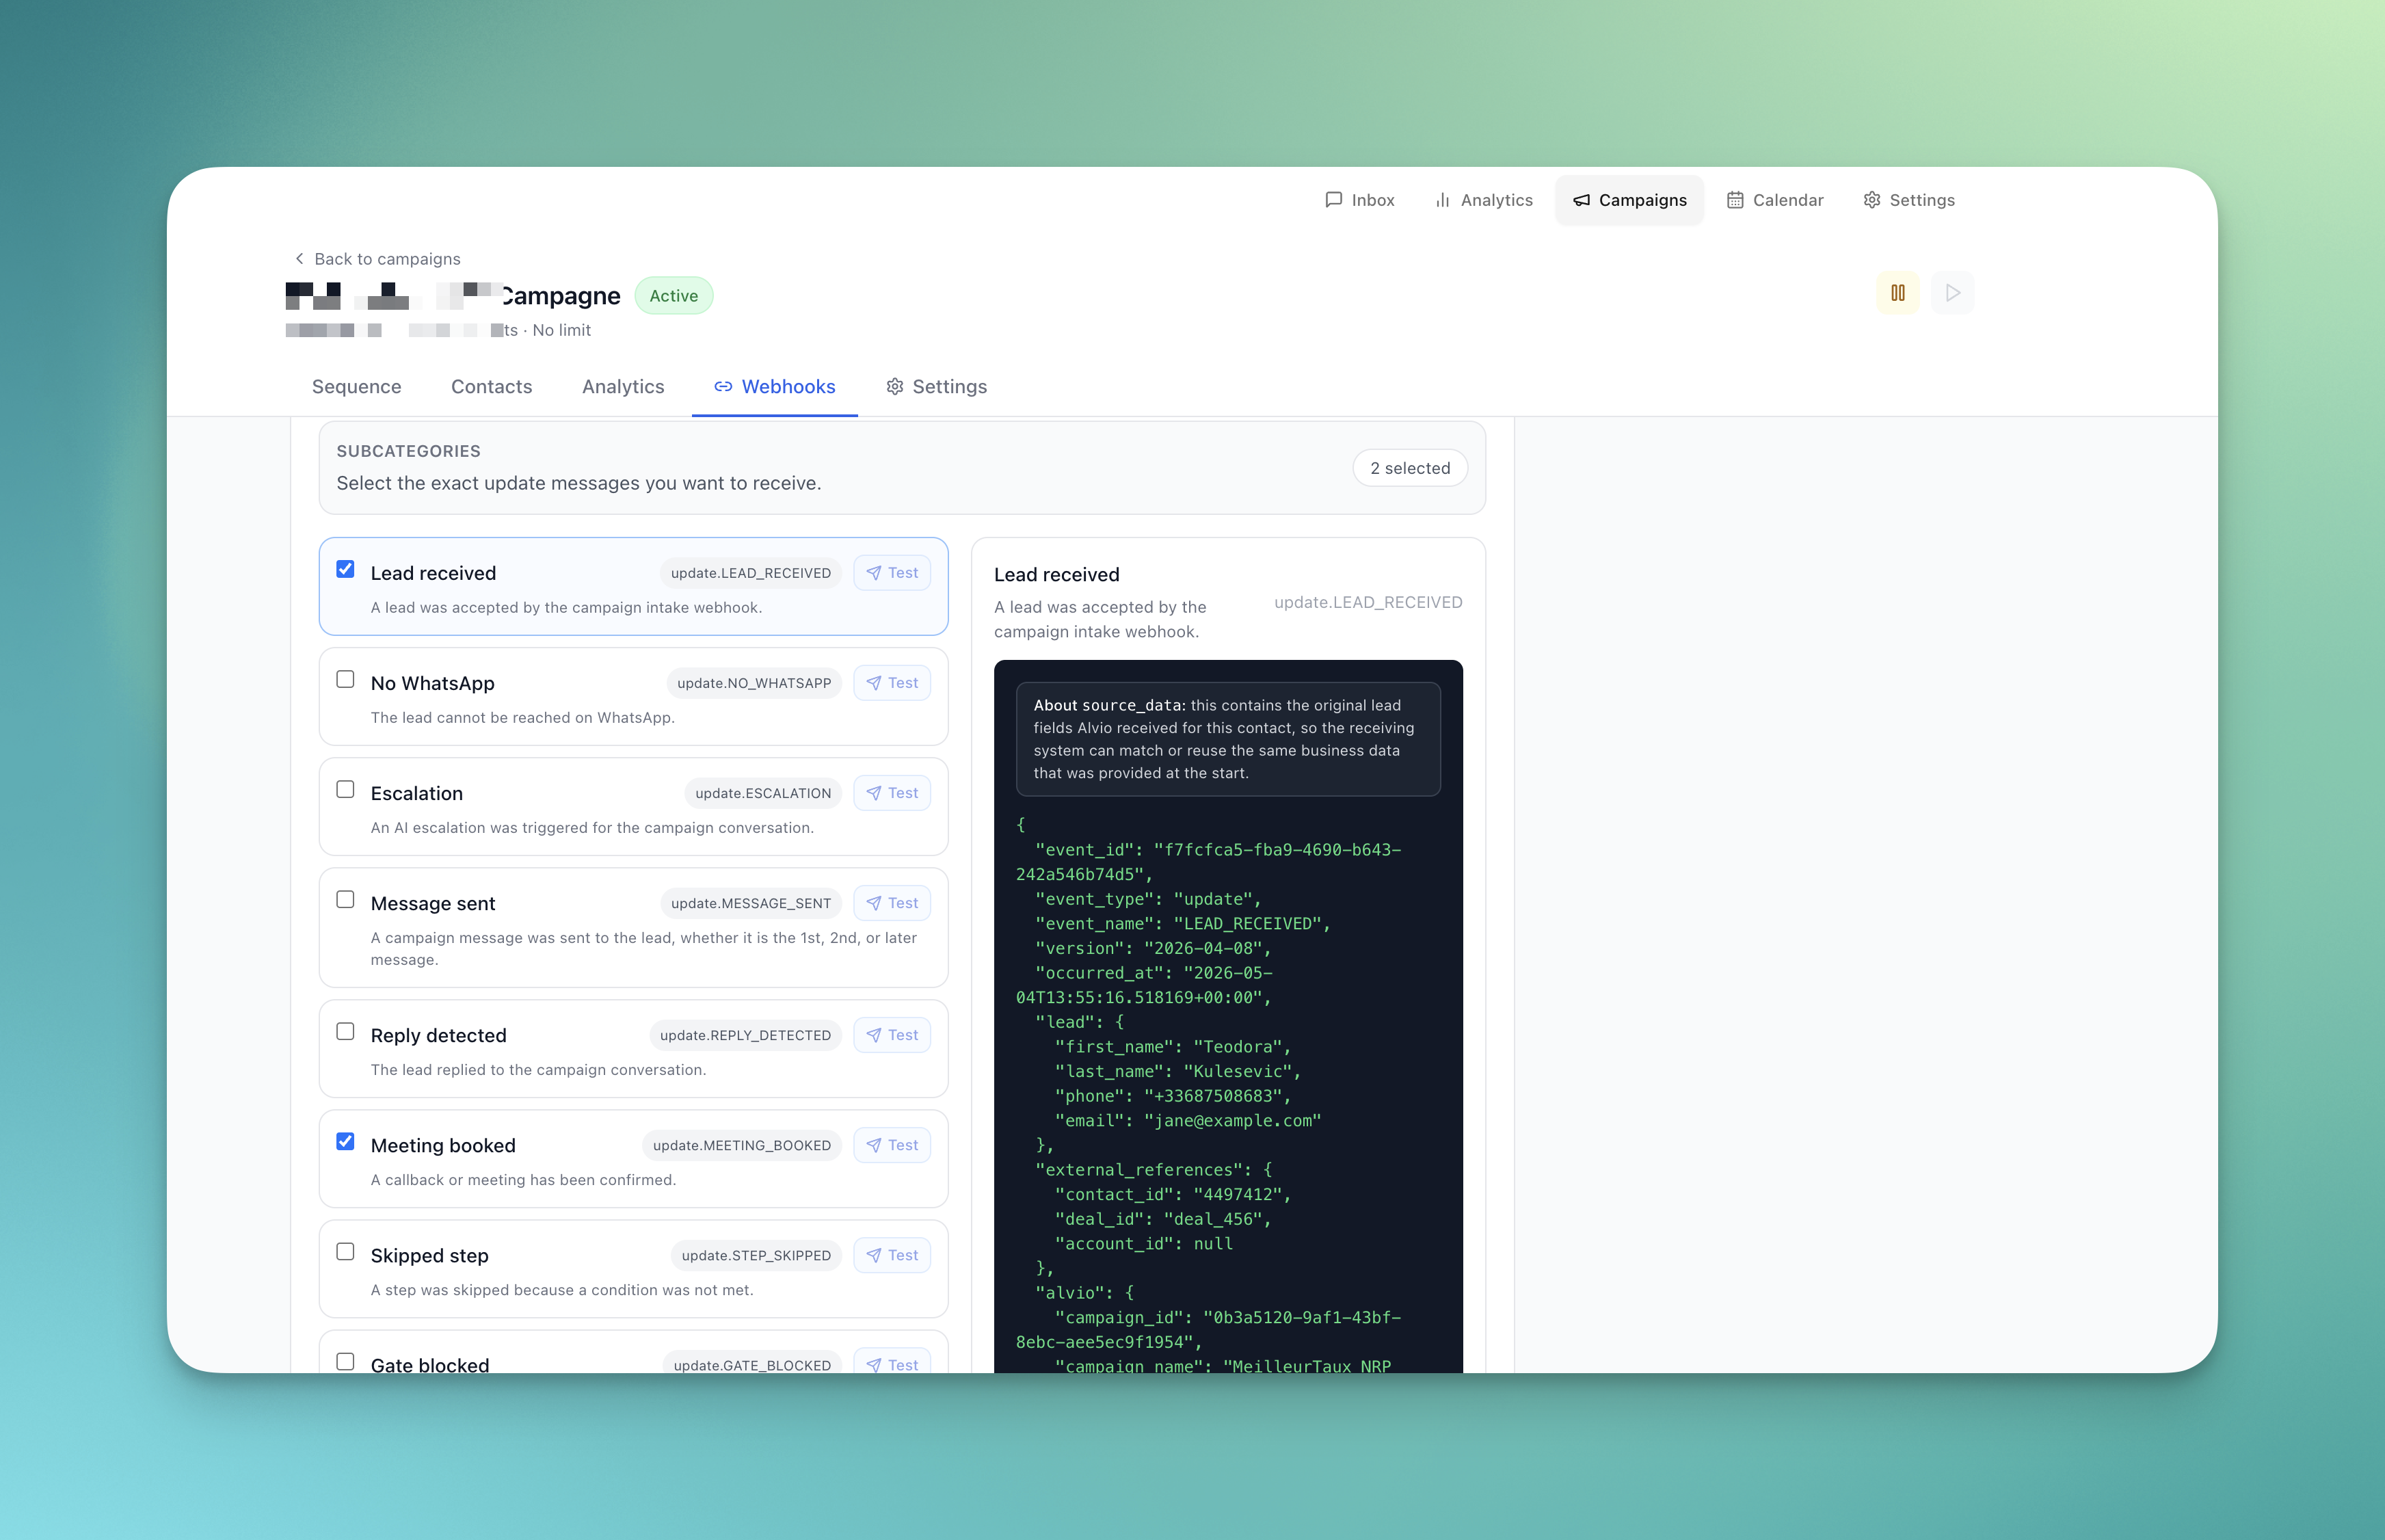Enable the Message sent checkbox
Screen dimensions: 2385x1540
click(345, 899)
